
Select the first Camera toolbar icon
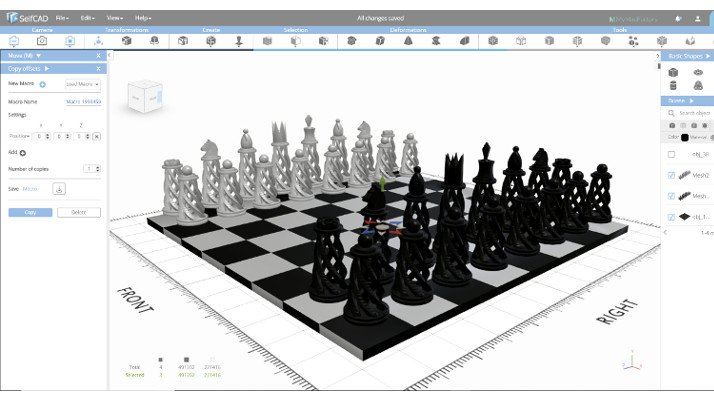[x=14, y=41]
